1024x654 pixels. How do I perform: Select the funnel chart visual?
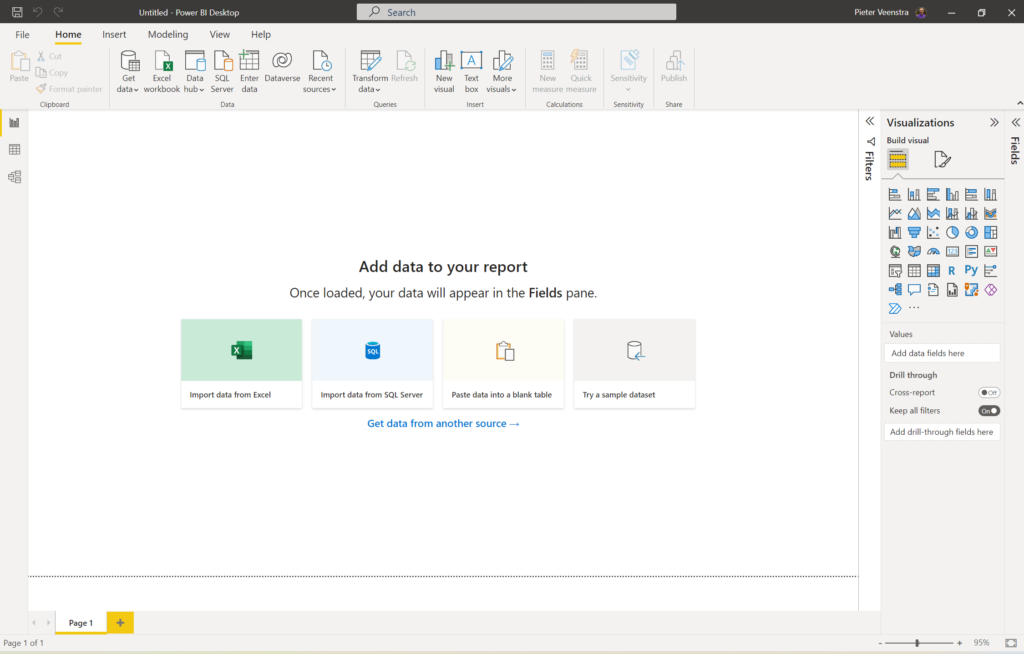click(x=914, y=232)
